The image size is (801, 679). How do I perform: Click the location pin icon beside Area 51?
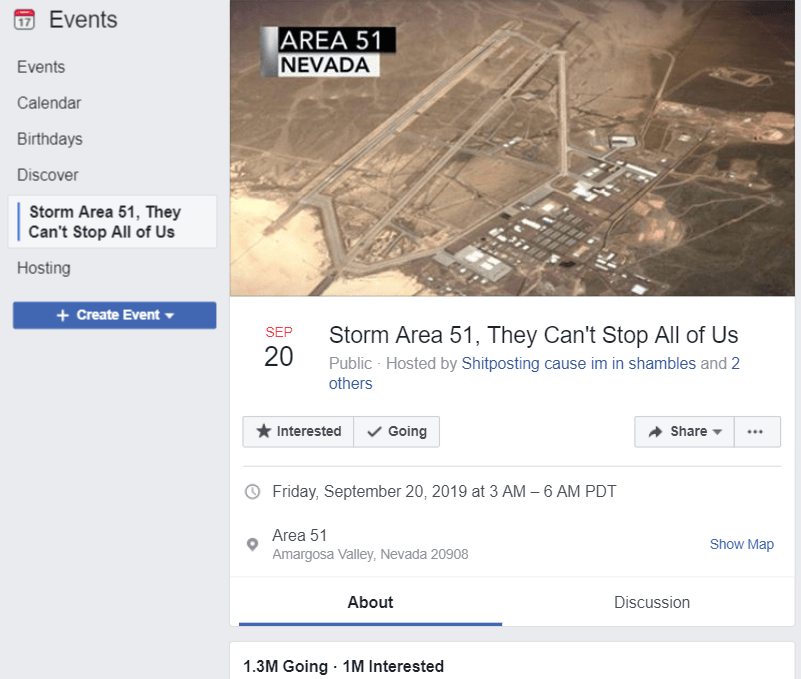[x=252, y=543]
